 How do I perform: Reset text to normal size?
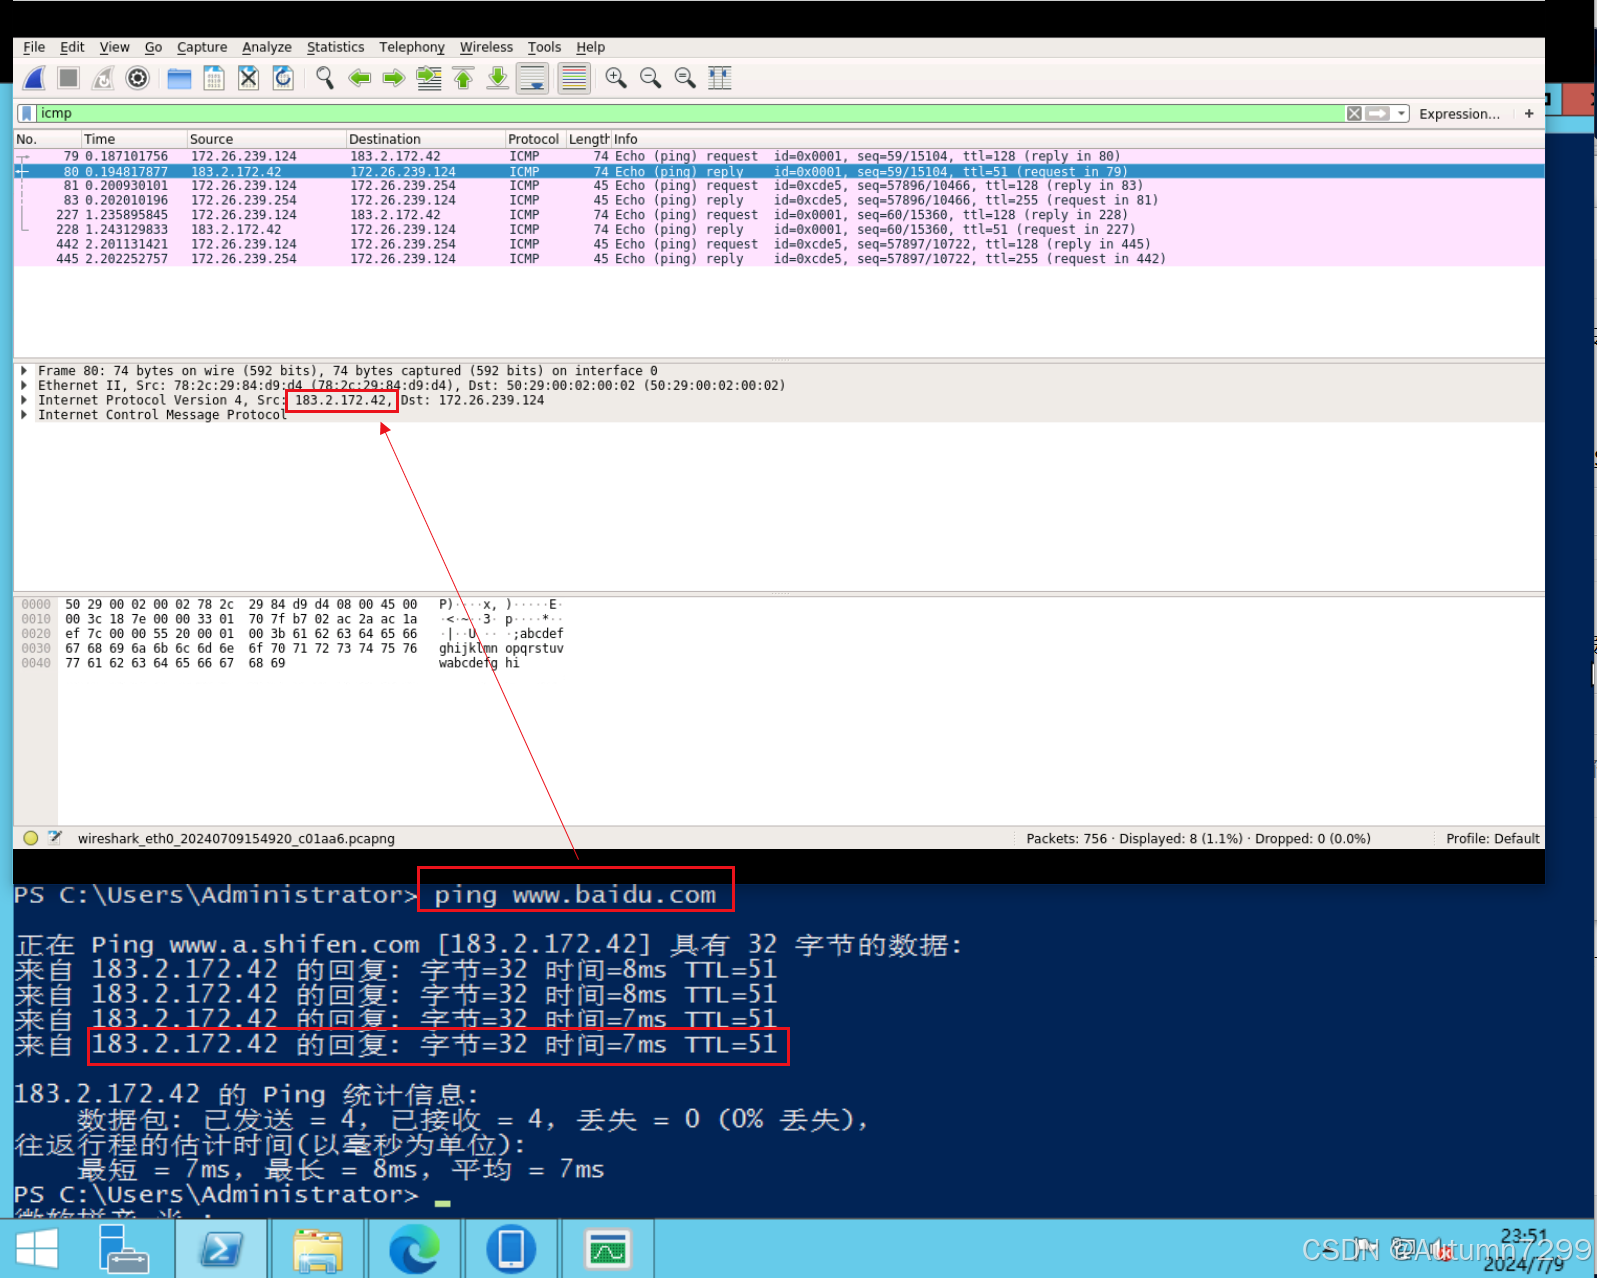tap(685, 78)
